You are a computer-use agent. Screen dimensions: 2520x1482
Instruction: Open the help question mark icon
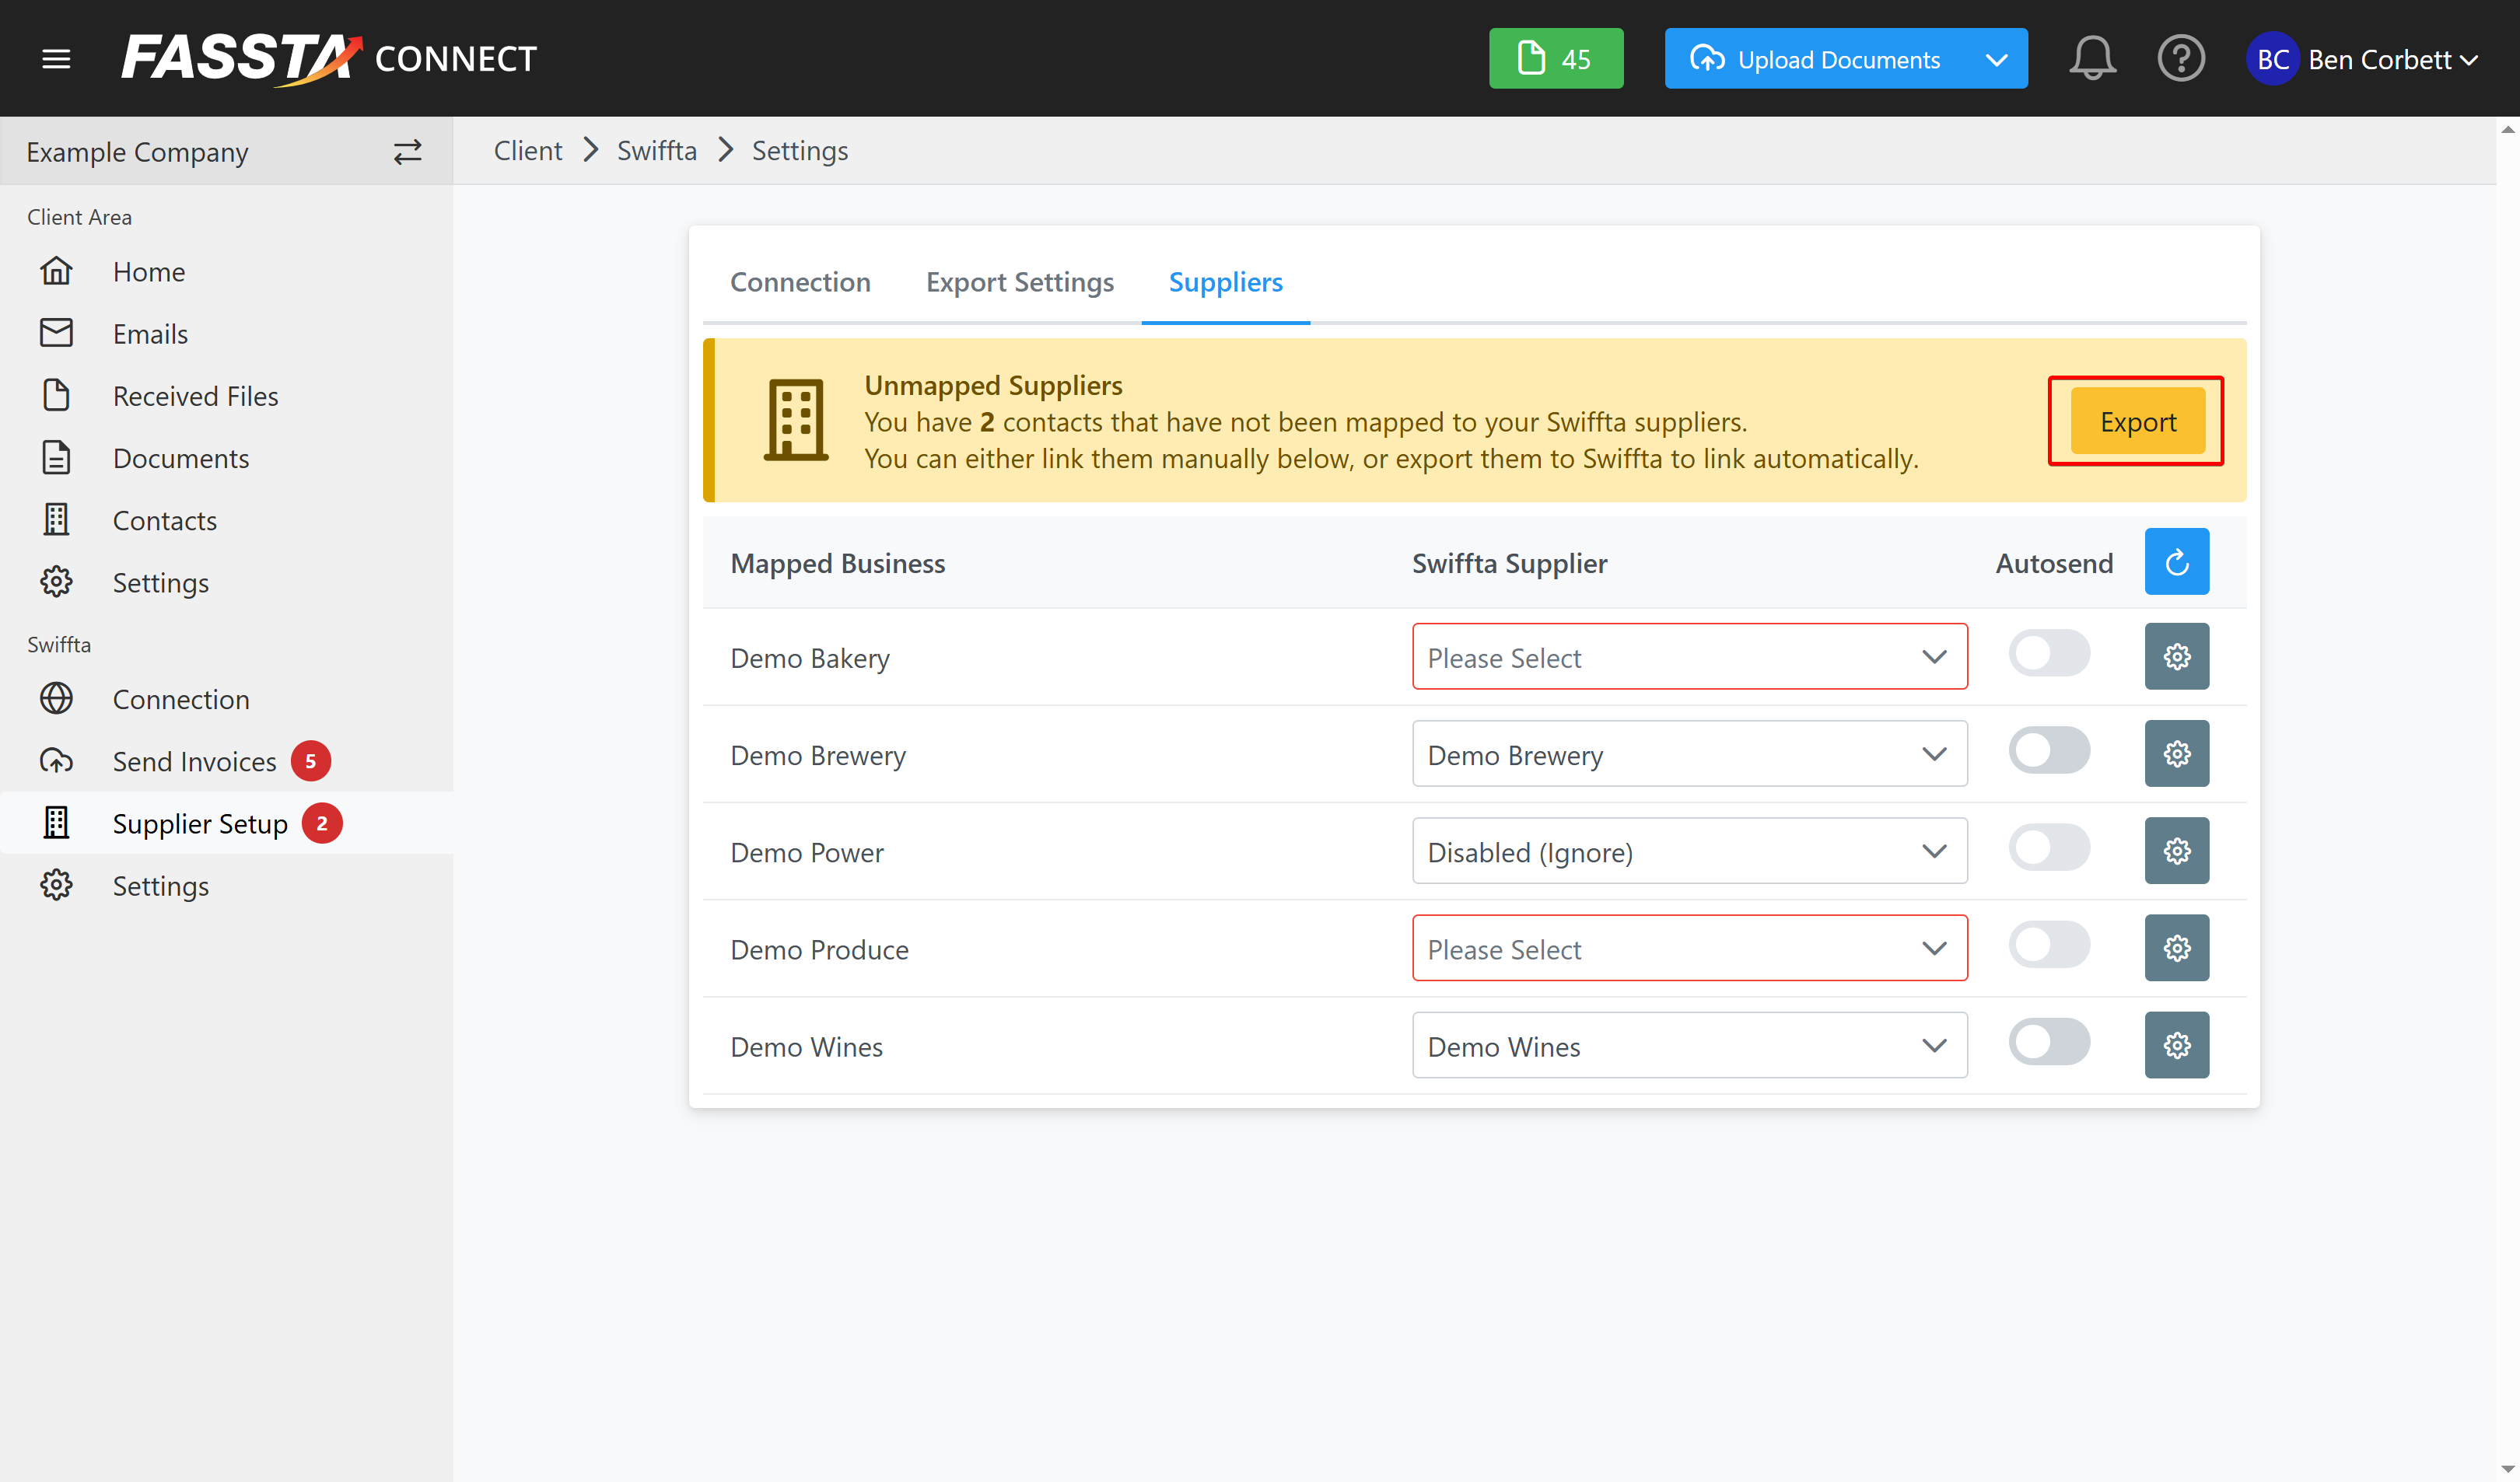coord(2180,59)
